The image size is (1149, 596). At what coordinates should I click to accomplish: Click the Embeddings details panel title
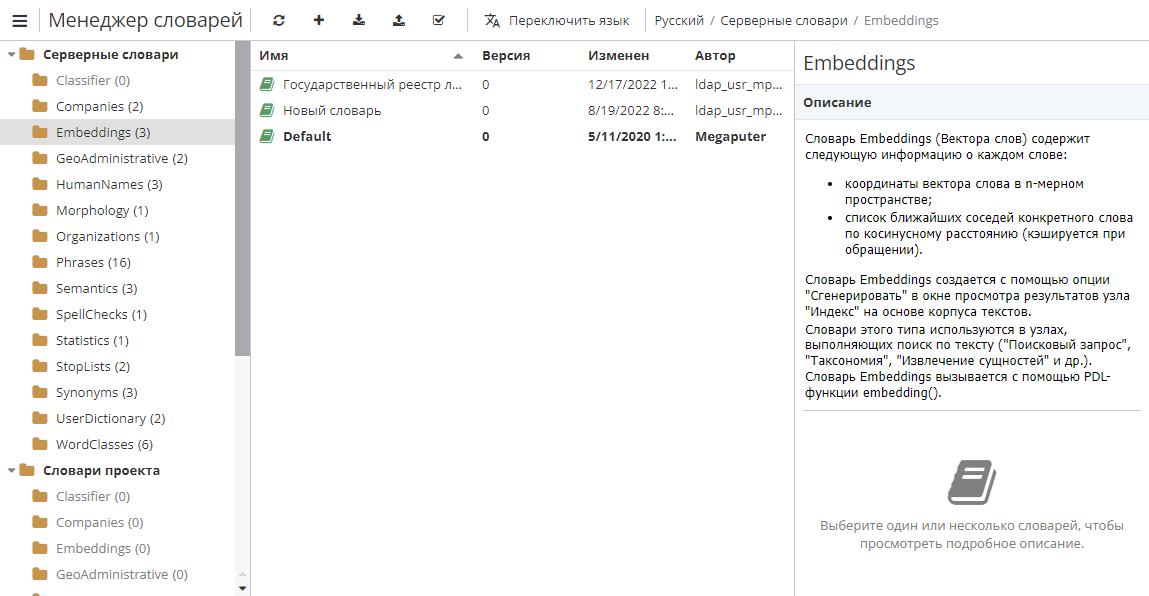pos(859,63)
